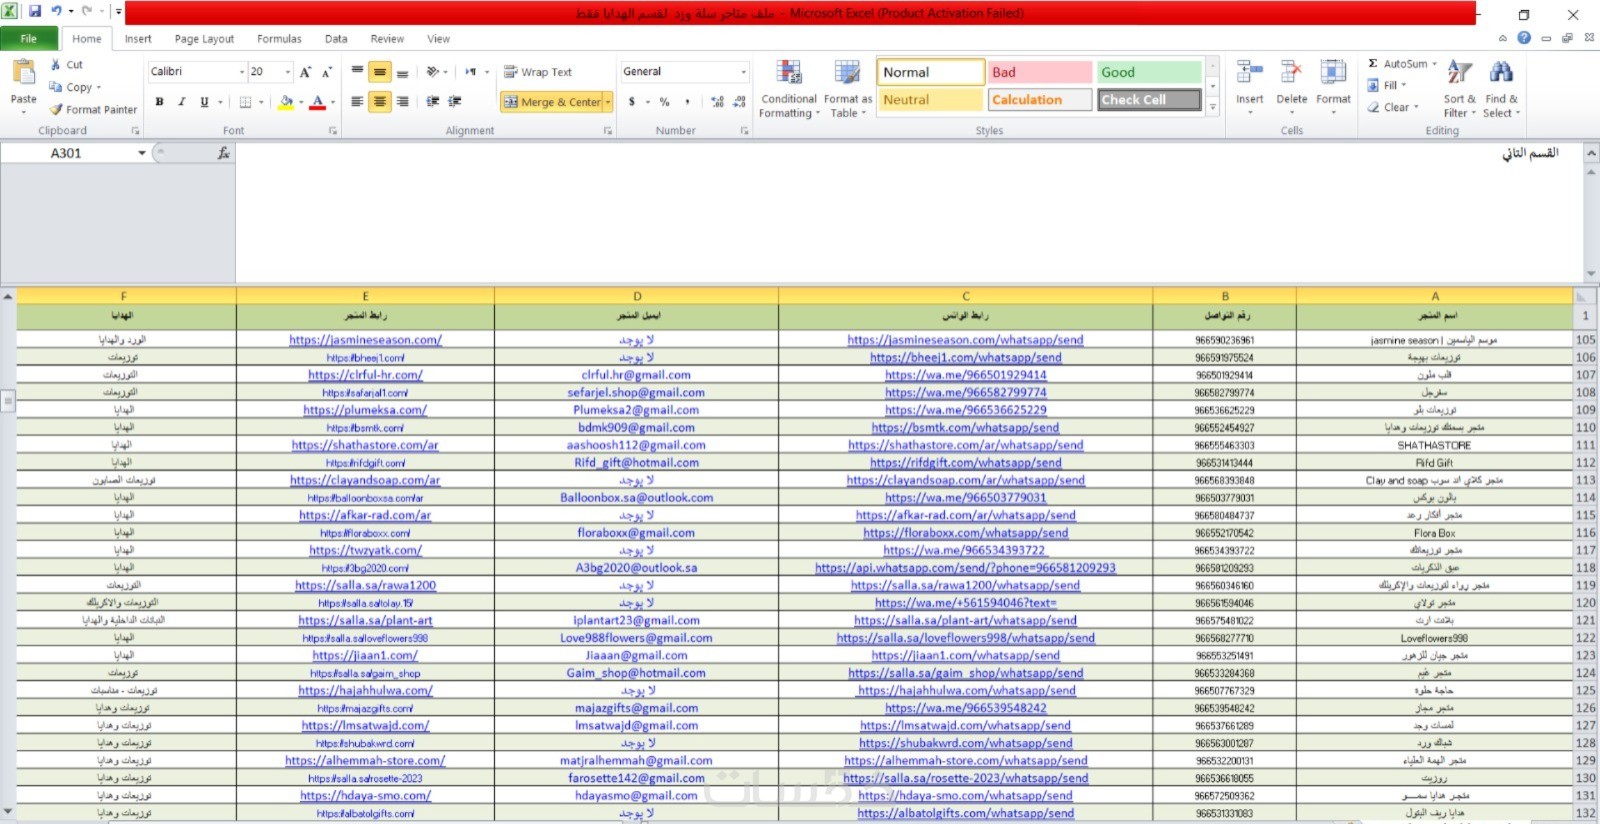Viewport: 1600px width, 824px height.
Task: Apply Accounting Number Format dollar sign
Action: [632, 102]
